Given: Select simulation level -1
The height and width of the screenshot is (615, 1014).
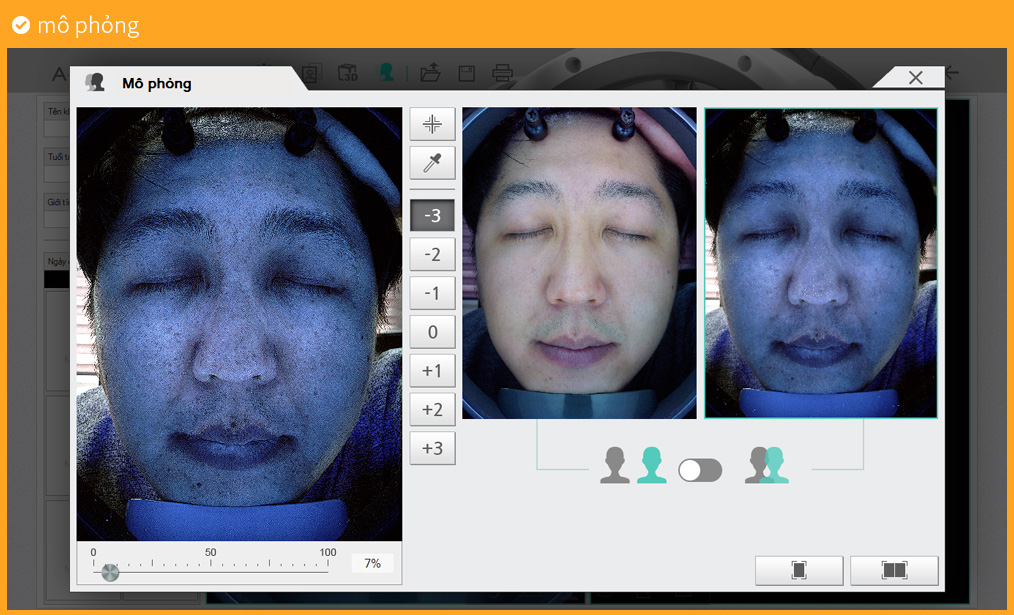Looking at the screenshot, I should click(432, 293).
